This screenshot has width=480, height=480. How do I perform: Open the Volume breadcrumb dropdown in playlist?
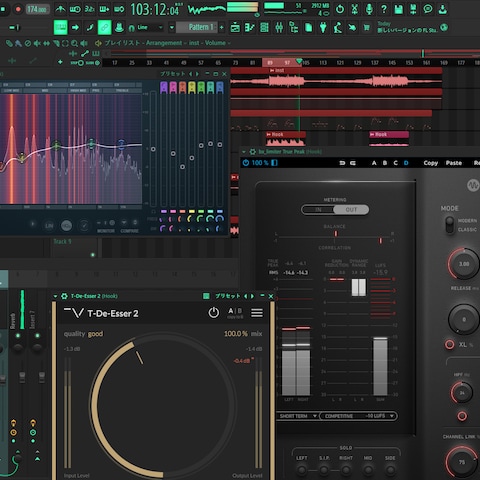pos(217,43)
